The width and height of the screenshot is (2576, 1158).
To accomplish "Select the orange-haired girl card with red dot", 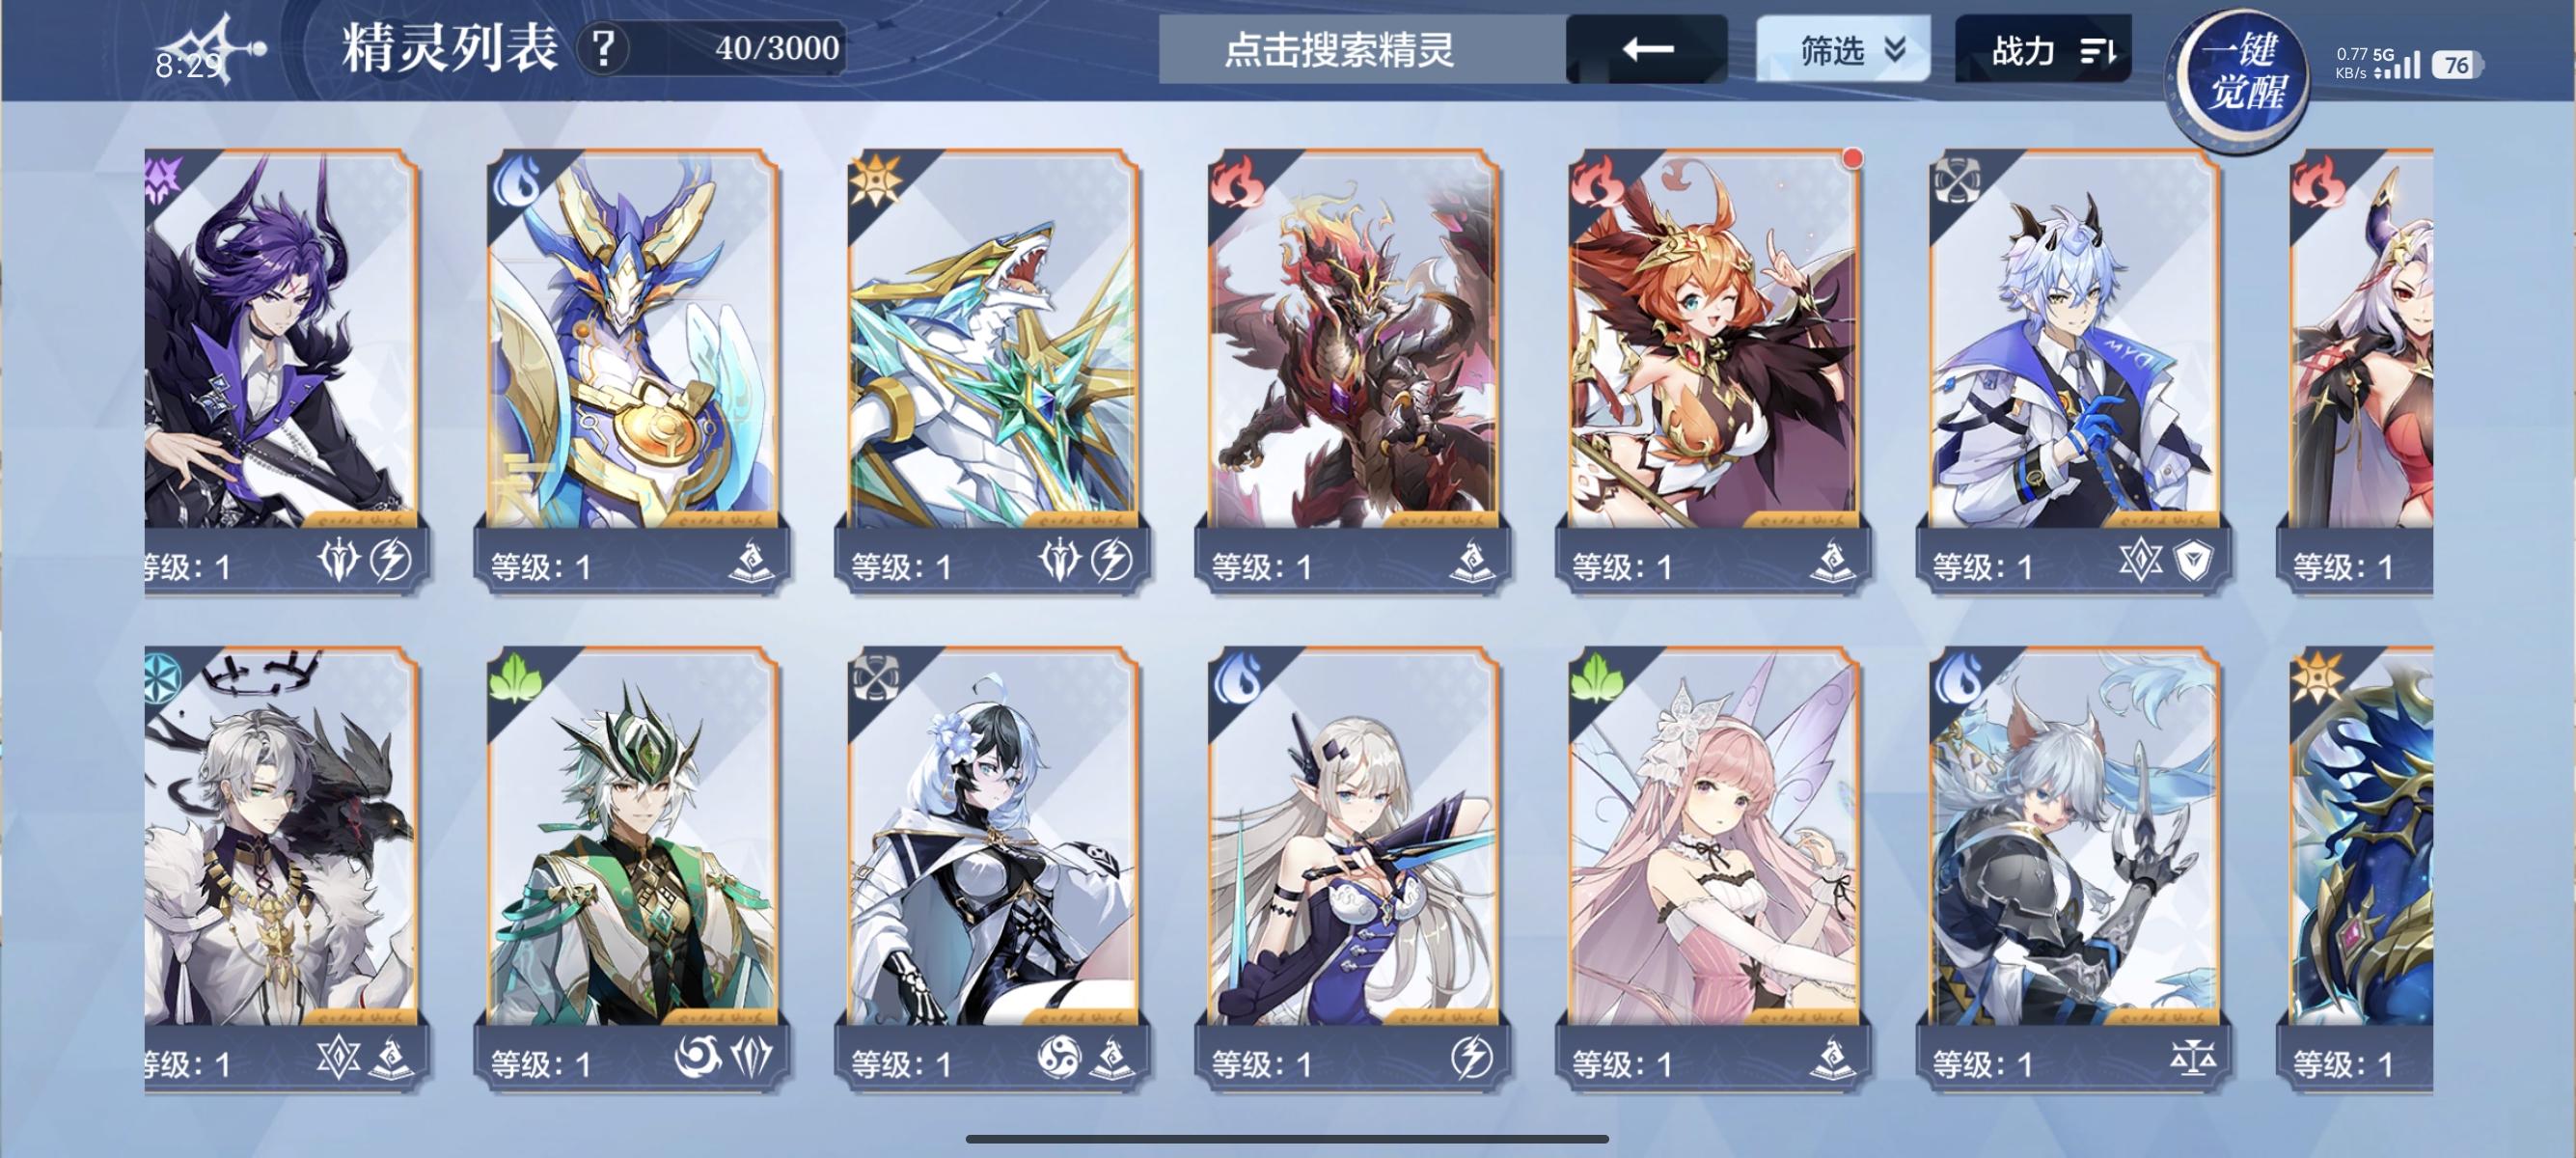I will [1713, 372].
